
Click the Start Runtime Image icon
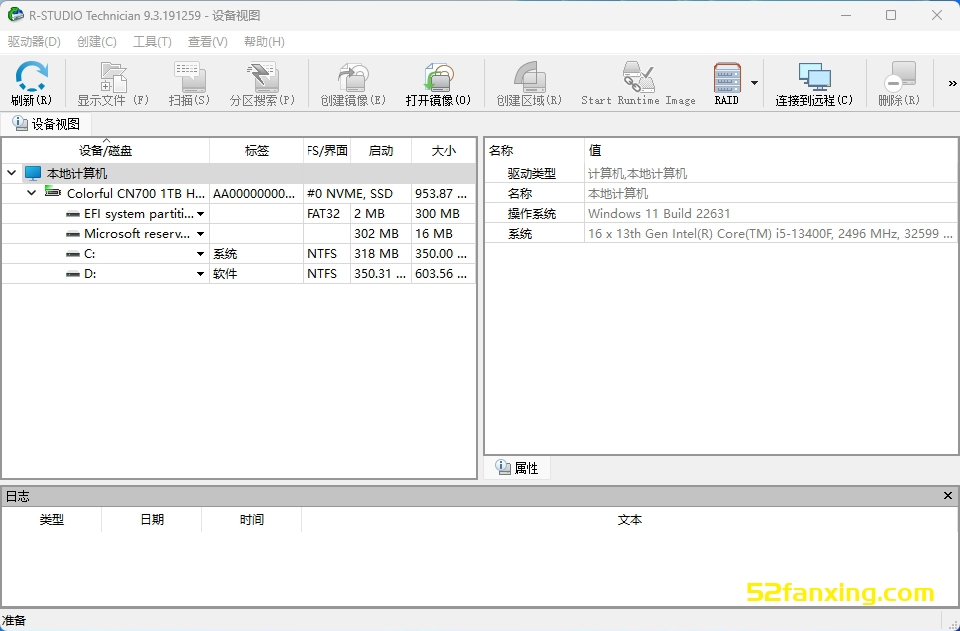click(638, 77)
